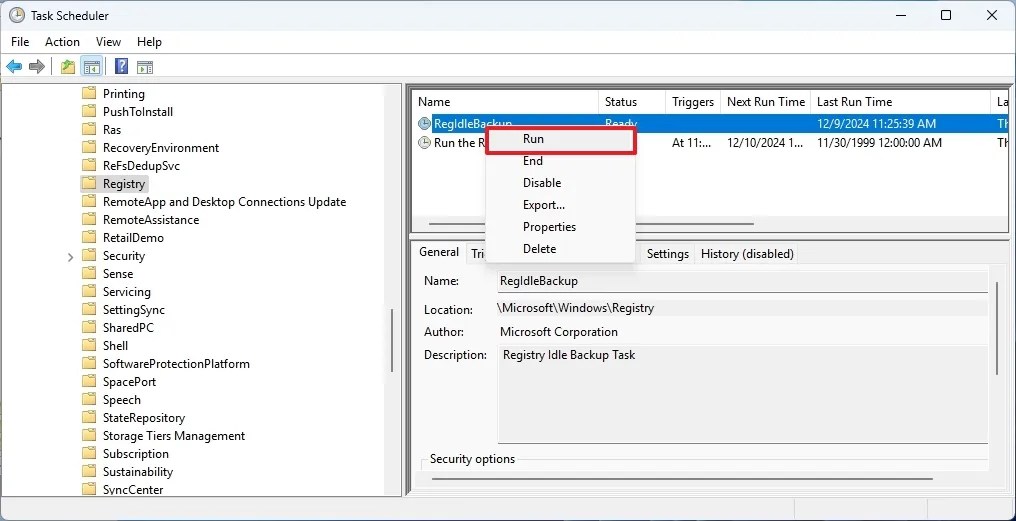Click the clock icon of the second task row
Viewport: 1016px width, 521px height.
(x=424, y=143)
